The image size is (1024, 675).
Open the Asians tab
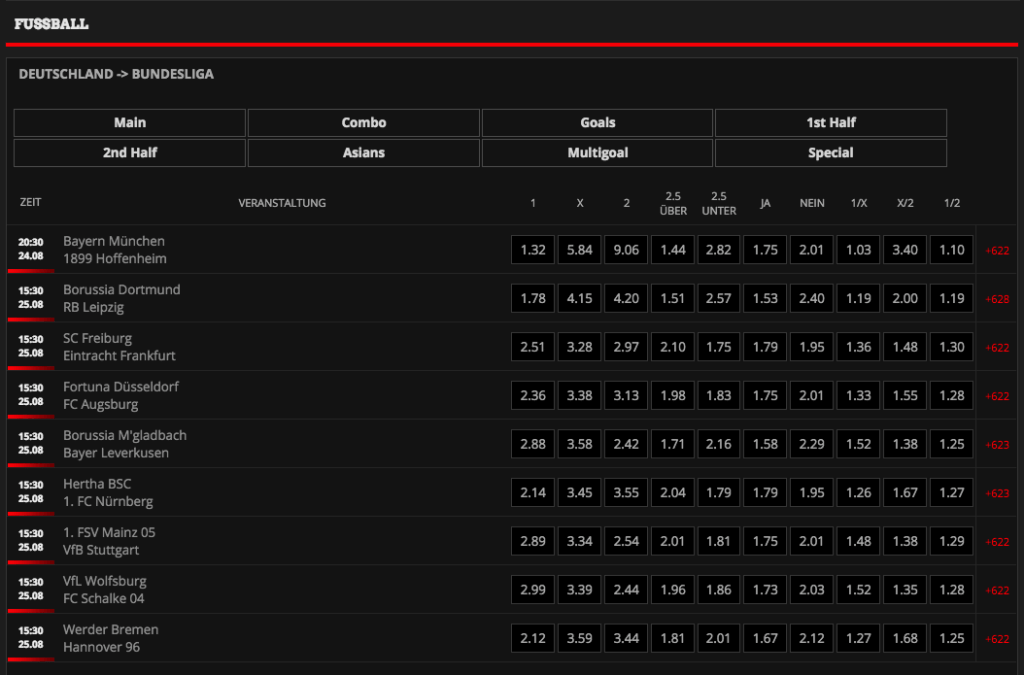click(364, 153)
